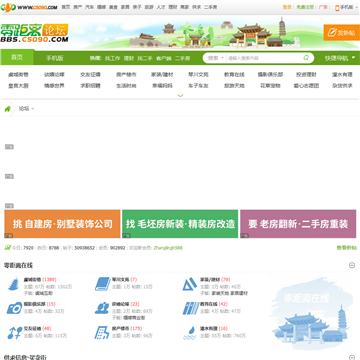Open the camera icon for 摄影俱乐部 board
This screenshot has width=360, height=360.
[14, 308]
